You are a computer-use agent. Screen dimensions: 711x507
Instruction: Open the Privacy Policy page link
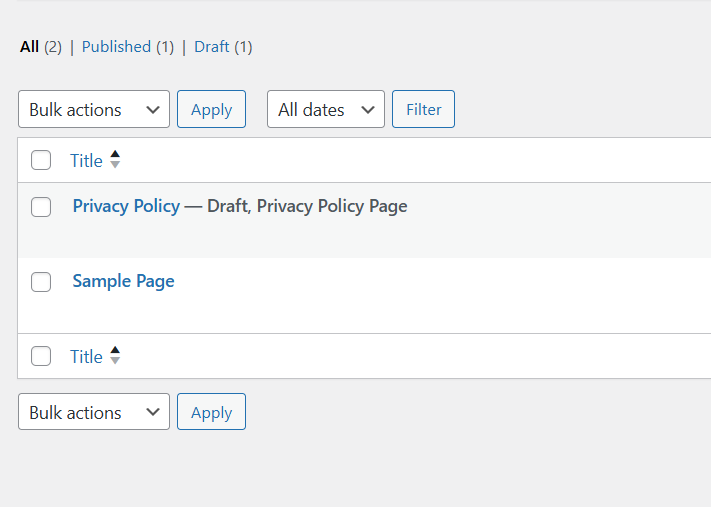[x=126, y=206]
